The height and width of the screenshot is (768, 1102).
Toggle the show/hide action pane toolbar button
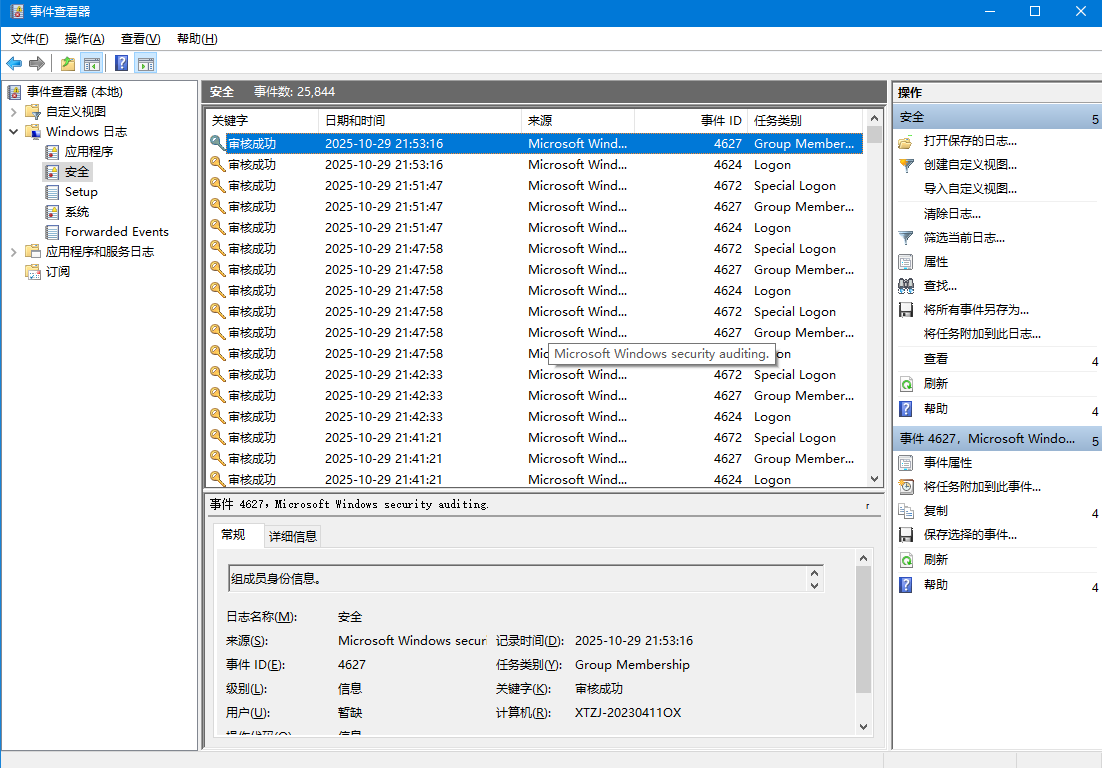pos(146,64)
